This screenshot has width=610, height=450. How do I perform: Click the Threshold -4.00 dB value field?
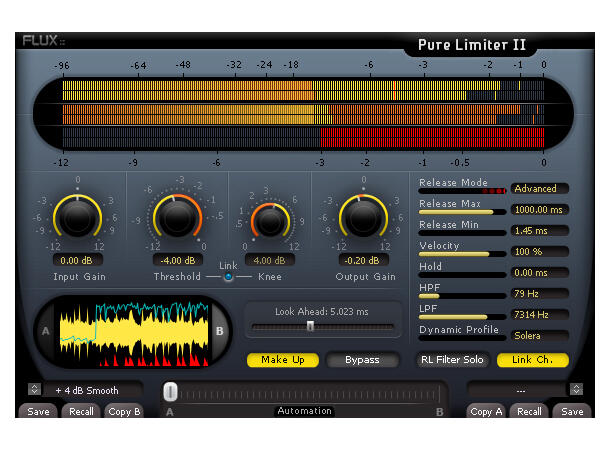(x=178, y=260)
